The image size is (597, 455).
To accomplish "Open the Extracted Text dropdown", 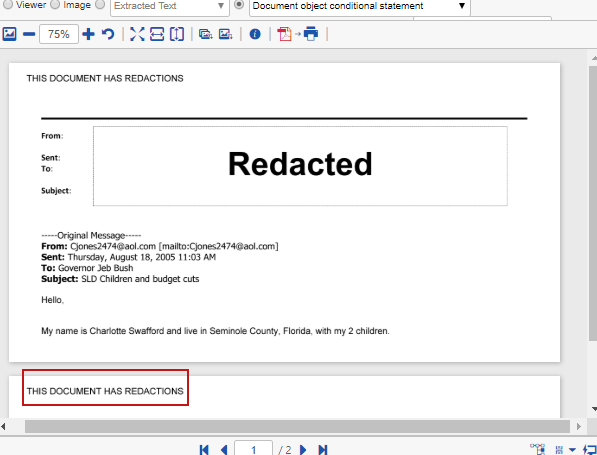I will tap(170, 6).
